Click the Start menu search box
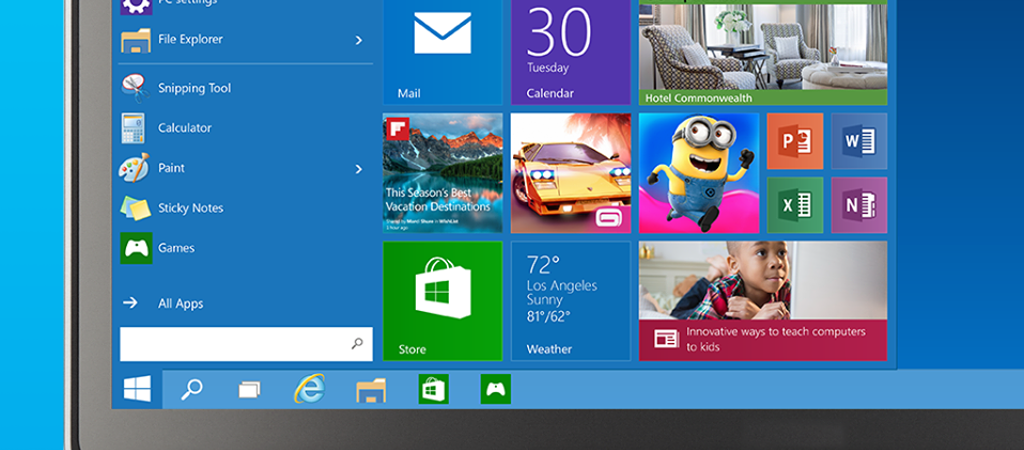1024x450 pixels. 246,344
